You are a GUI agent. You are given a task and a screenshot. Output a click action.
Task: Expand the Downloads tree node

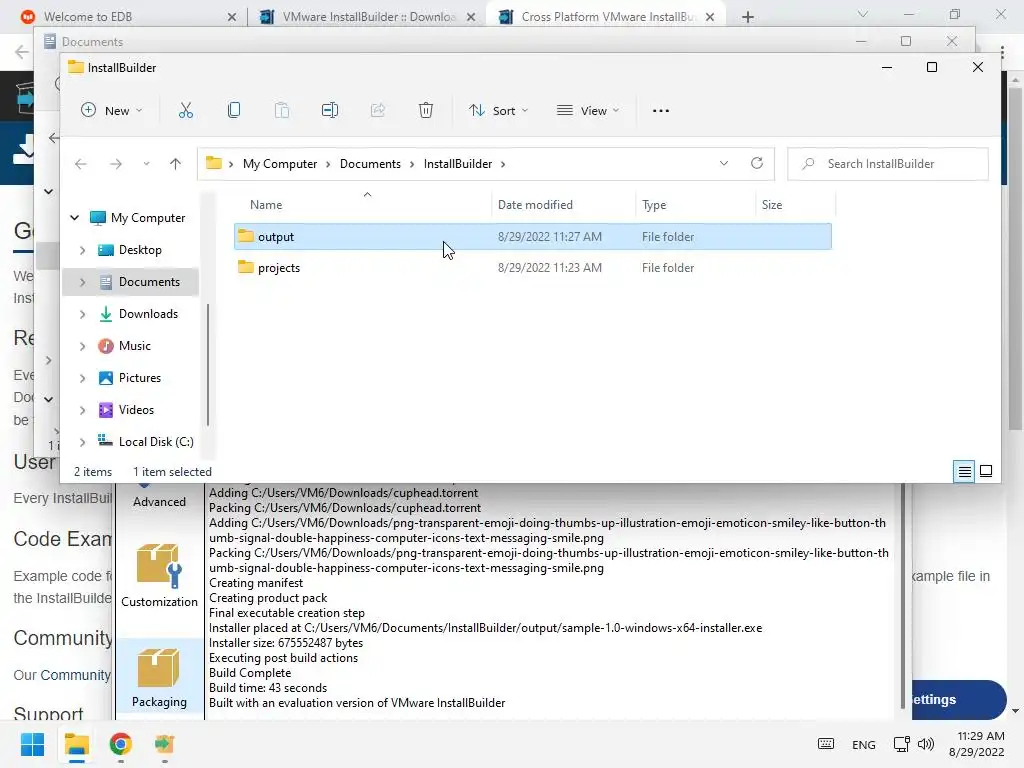click(82, 314)
